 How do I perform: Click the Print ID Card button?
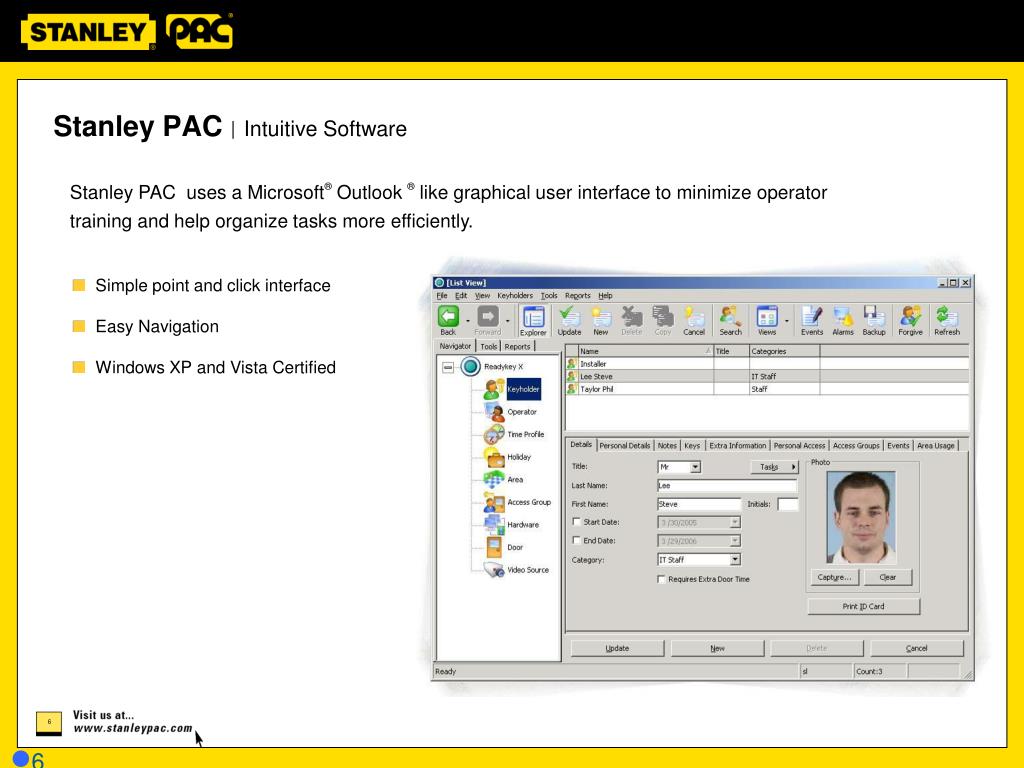click(x=863, y=606)
